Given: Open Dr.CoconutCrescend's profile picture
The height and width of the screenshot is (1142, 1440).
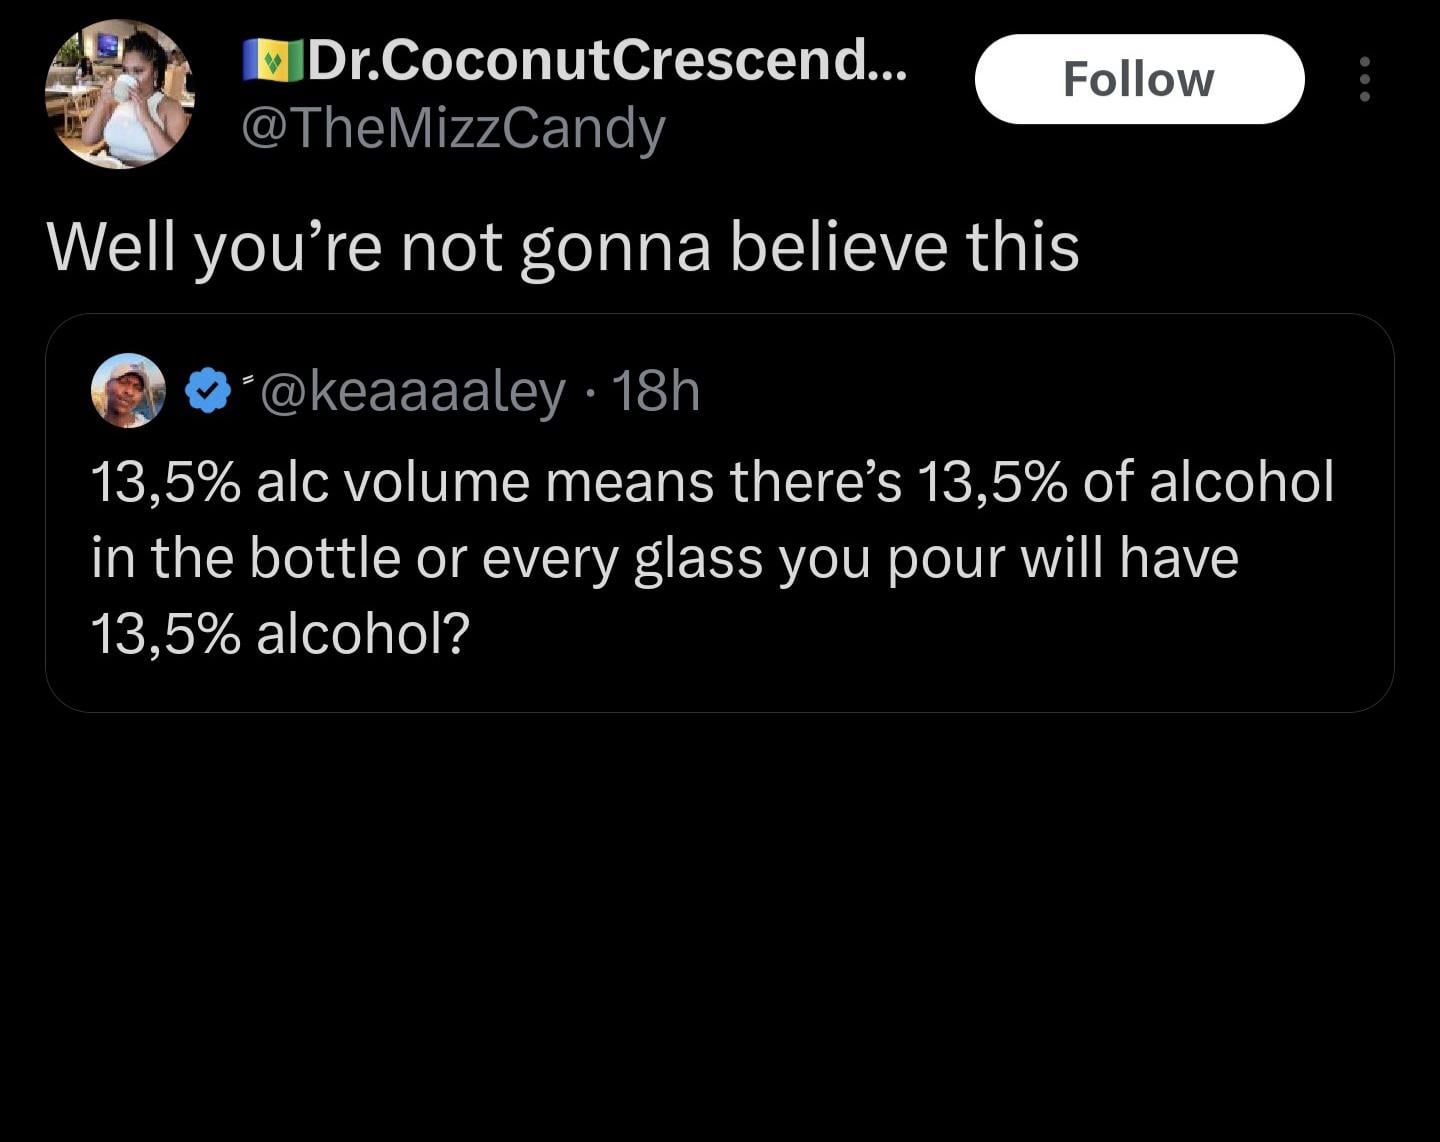Looking at the screenshot, I should point(120,94).
